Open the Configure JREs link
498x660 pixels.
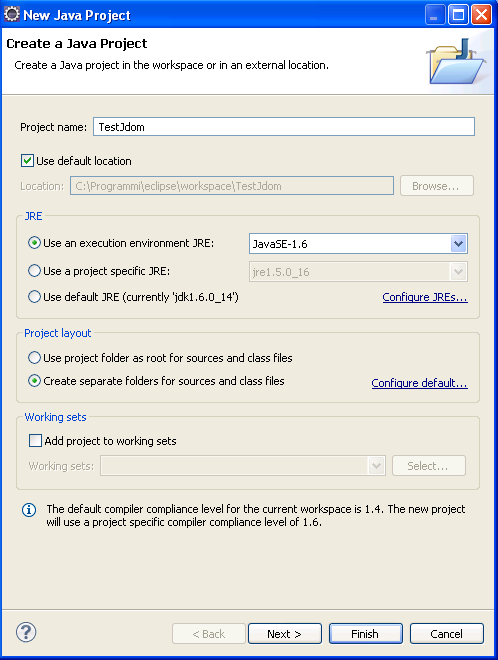coord(425,297)
